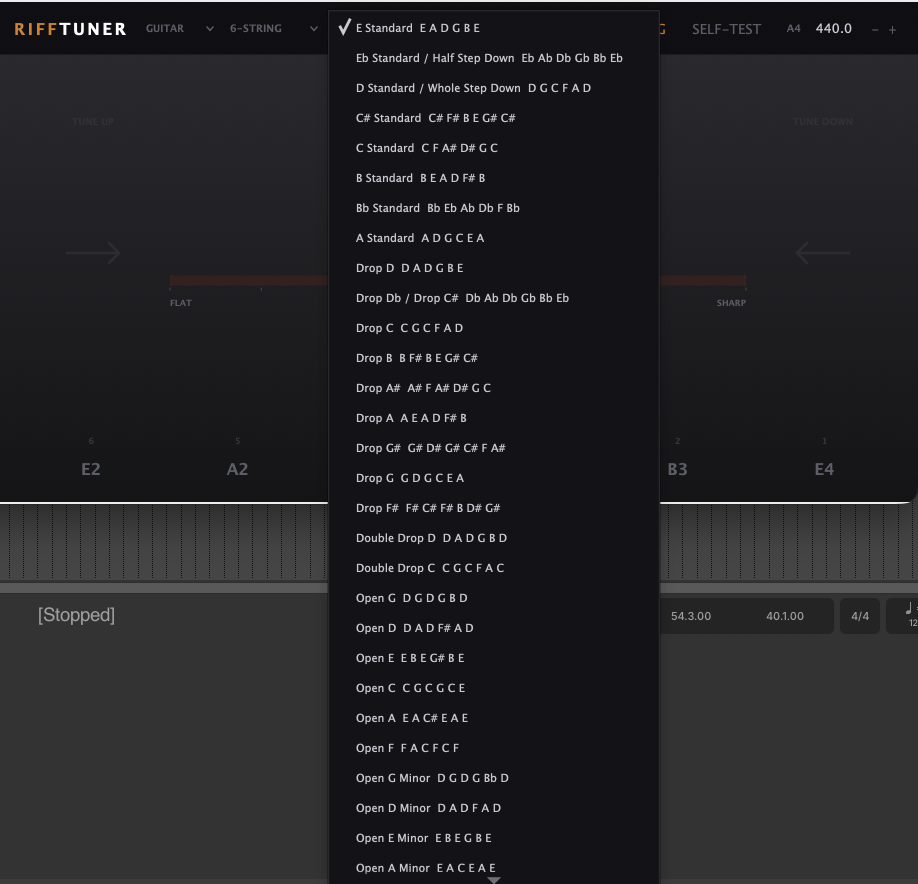This screenshot has height=884, width=918.
Task: Select Drop A# tuning entry
Action: click(494, 388)
